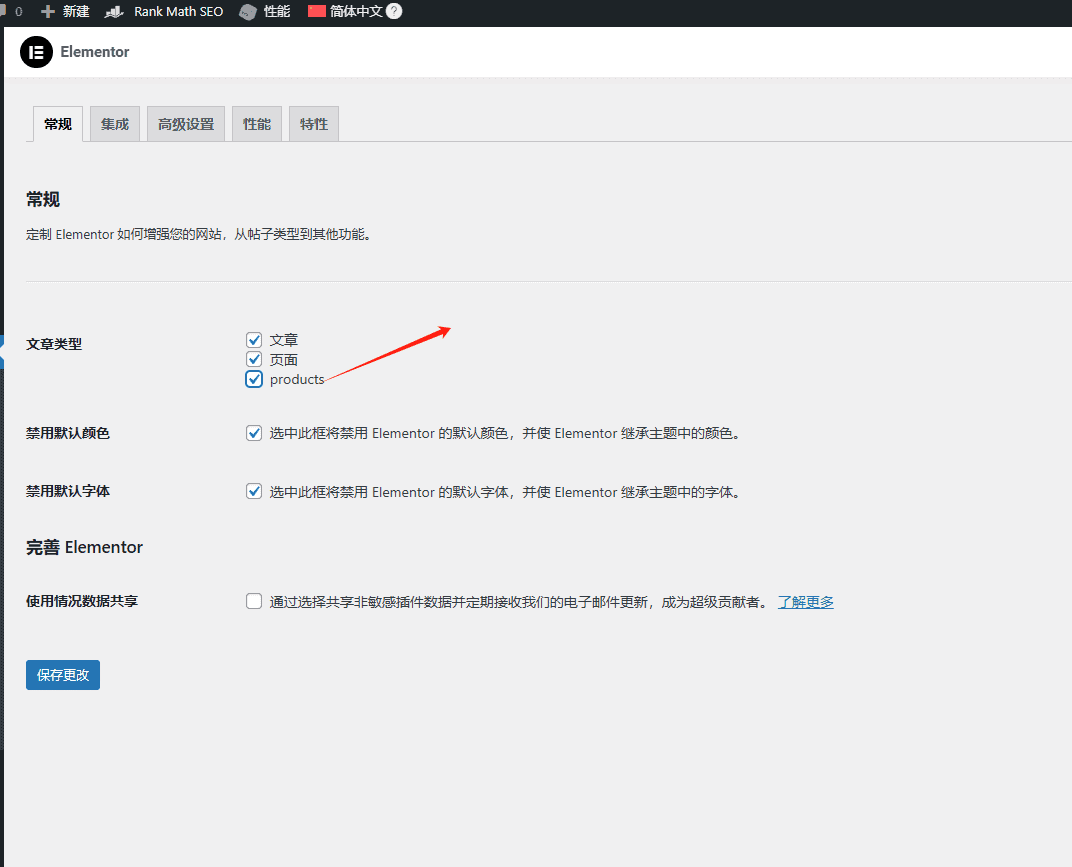1072x867 pixels.
Task: Click the Chinese flag language icon
Action: click(x=317, y=11)
